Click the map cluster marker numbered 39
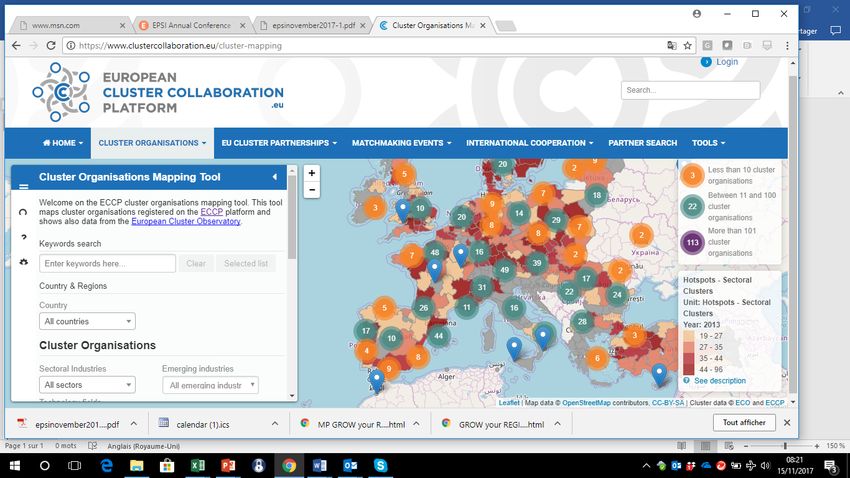The width and height of the screenshot is (850, 478). click(x=537, y=263)
